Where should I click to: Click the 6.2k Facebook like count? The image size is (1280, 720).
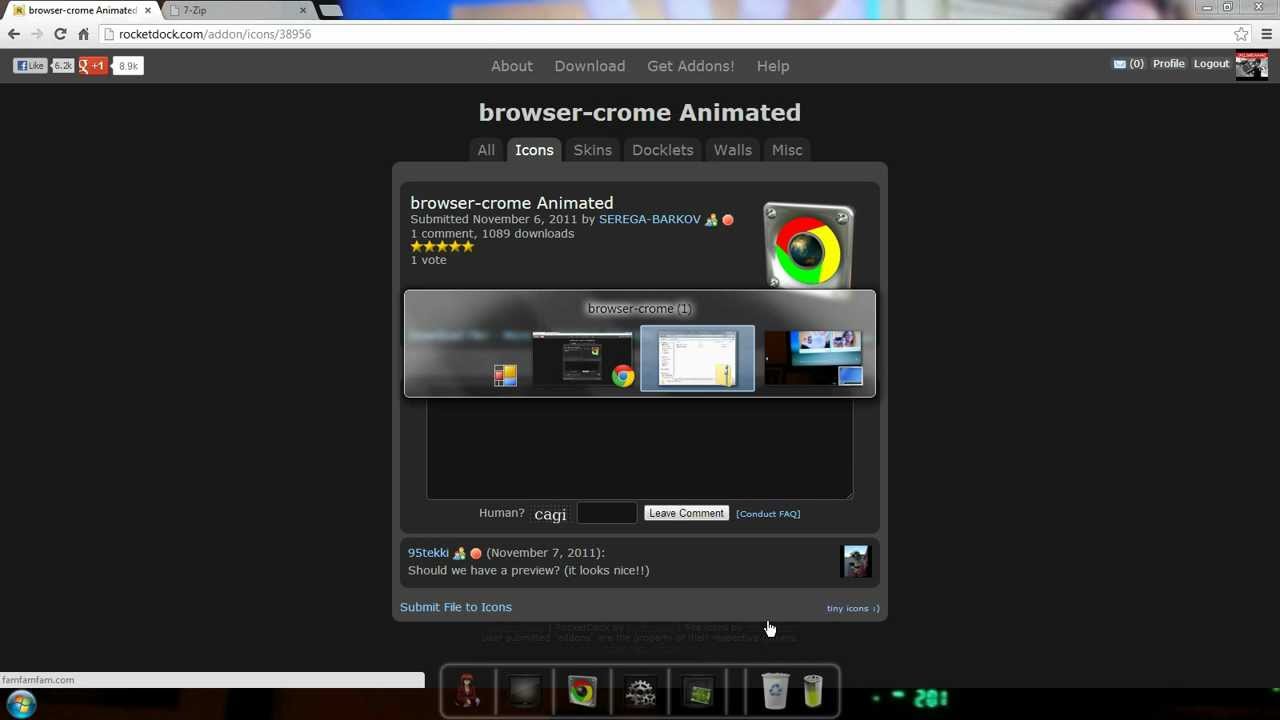pyautogui.click(x=63, y=66)
